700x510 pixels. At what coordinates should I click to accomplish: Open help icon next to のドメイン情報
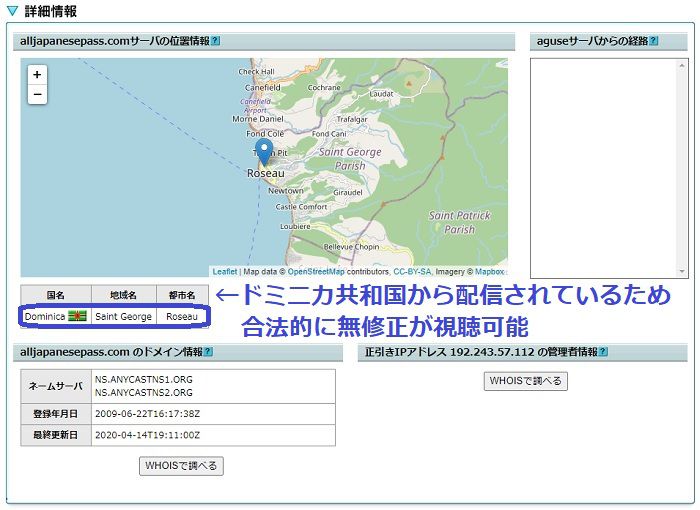pos(208,352)
